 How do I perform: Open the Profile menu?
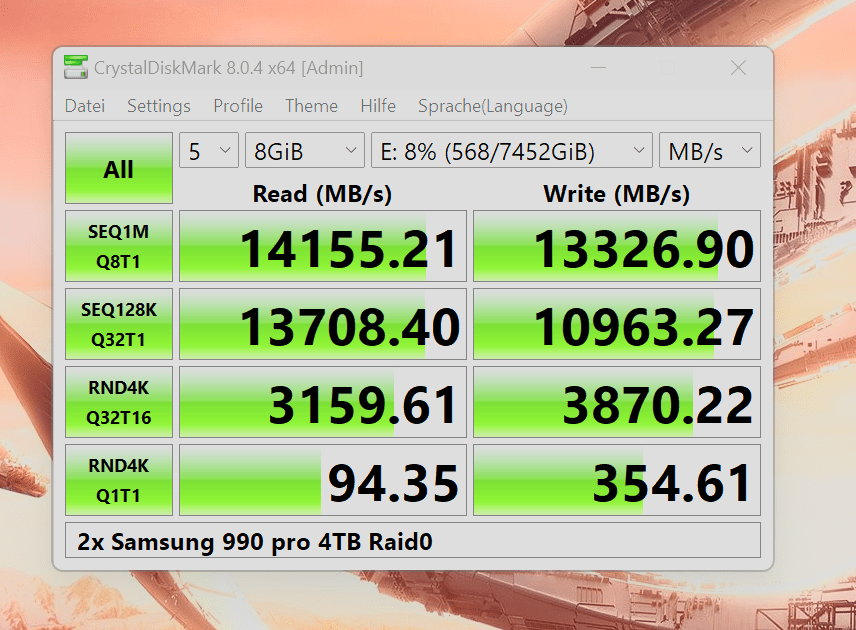pos(238,106)
